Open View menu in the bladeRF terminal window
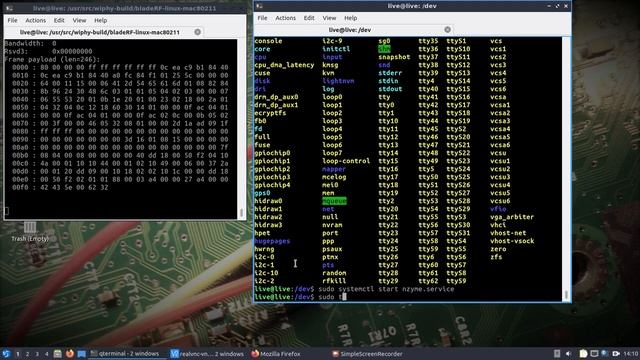The image size is (640, 360). (79, 20)
